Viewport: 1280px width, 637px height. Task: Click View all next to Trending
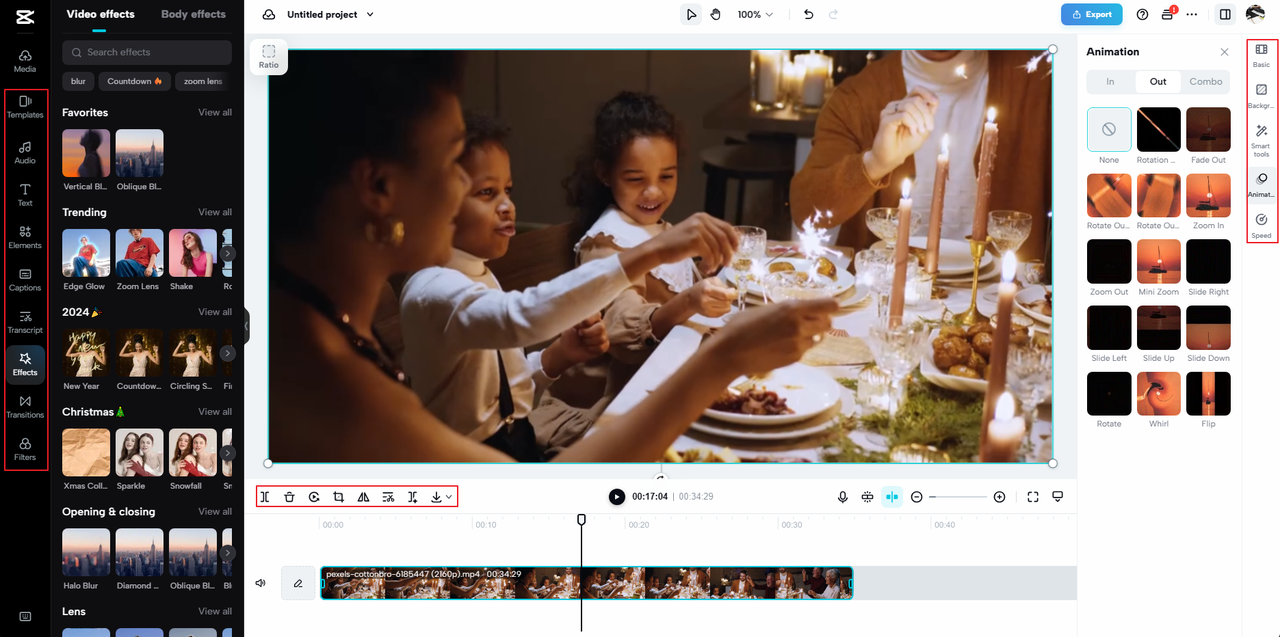215,212
